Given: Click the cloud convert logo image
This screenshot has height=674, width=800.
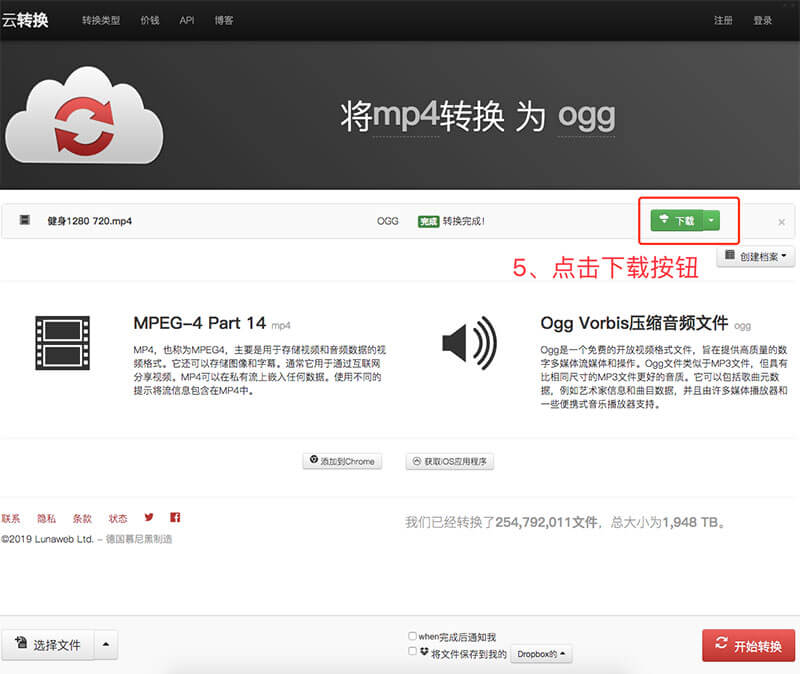Looking at the screenshot, I should [84, 116].
